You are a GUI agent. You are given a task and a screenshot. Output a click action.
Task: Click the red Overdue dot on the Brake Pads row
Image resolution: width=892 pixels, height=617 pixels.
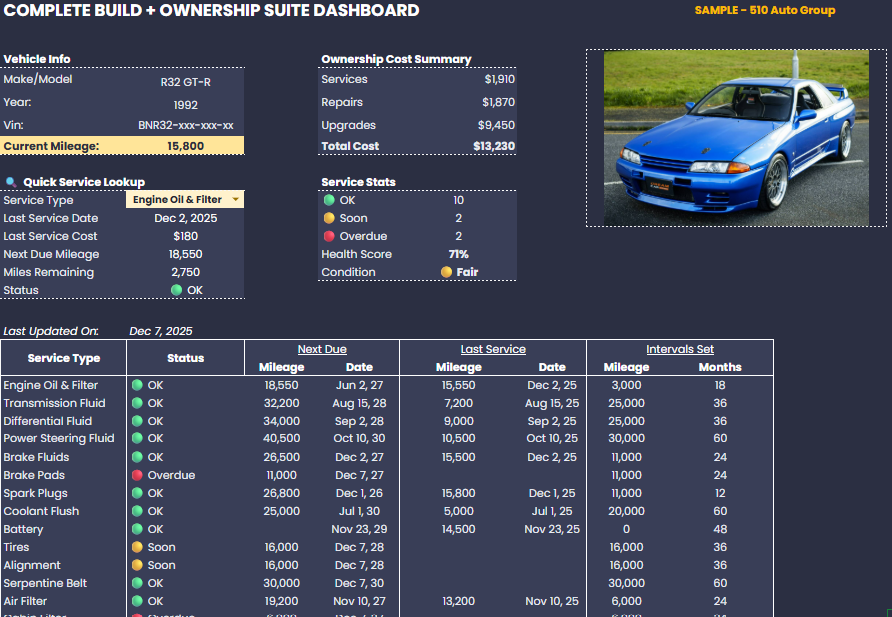138,475
